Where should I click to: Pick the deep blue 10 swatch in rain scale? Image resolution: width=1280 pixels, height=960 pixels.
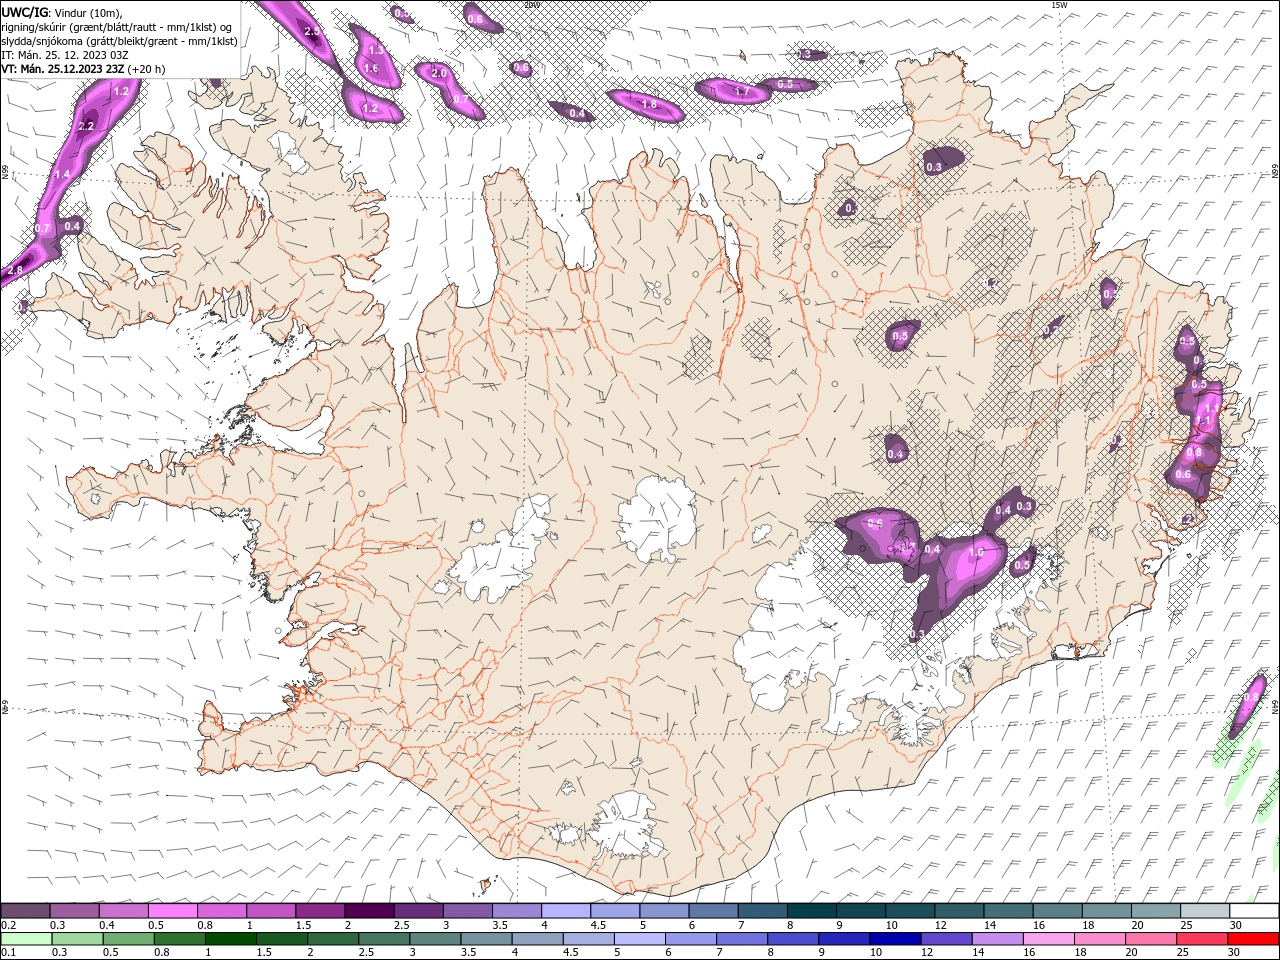tap(893, 939)
